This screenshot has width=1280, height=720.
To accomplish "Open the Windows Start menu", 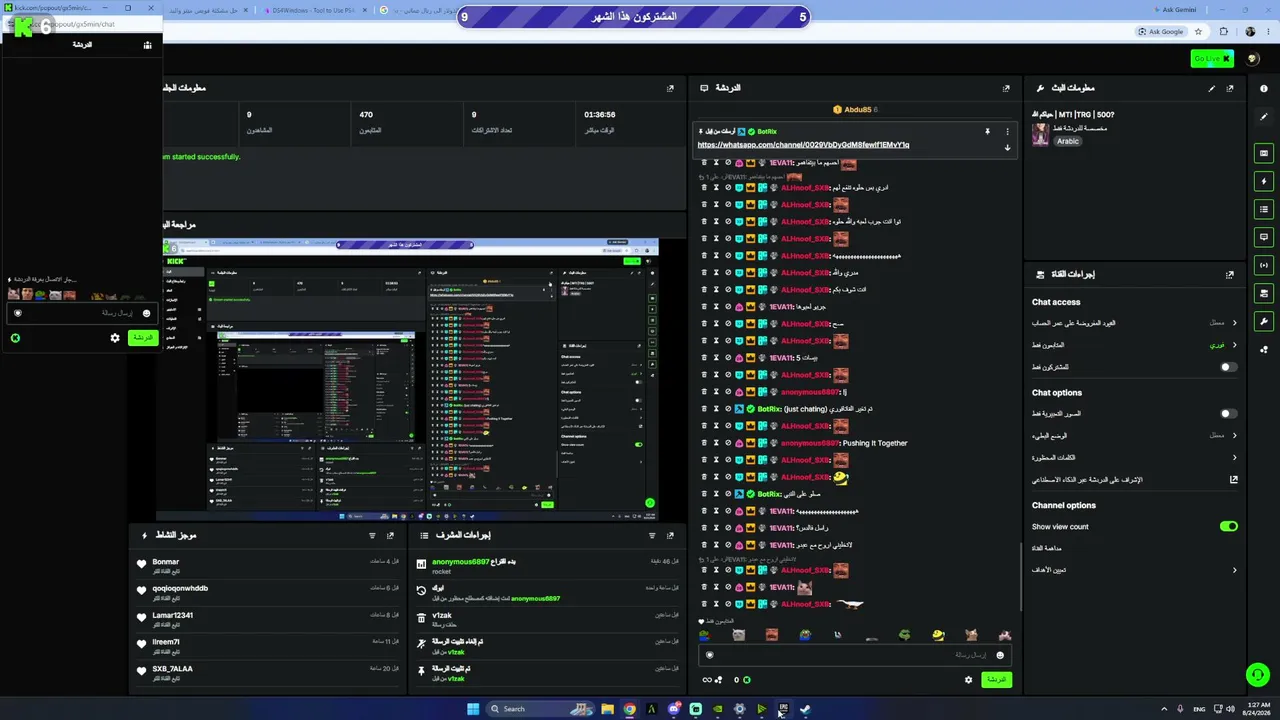I will [x=473, y=709].
